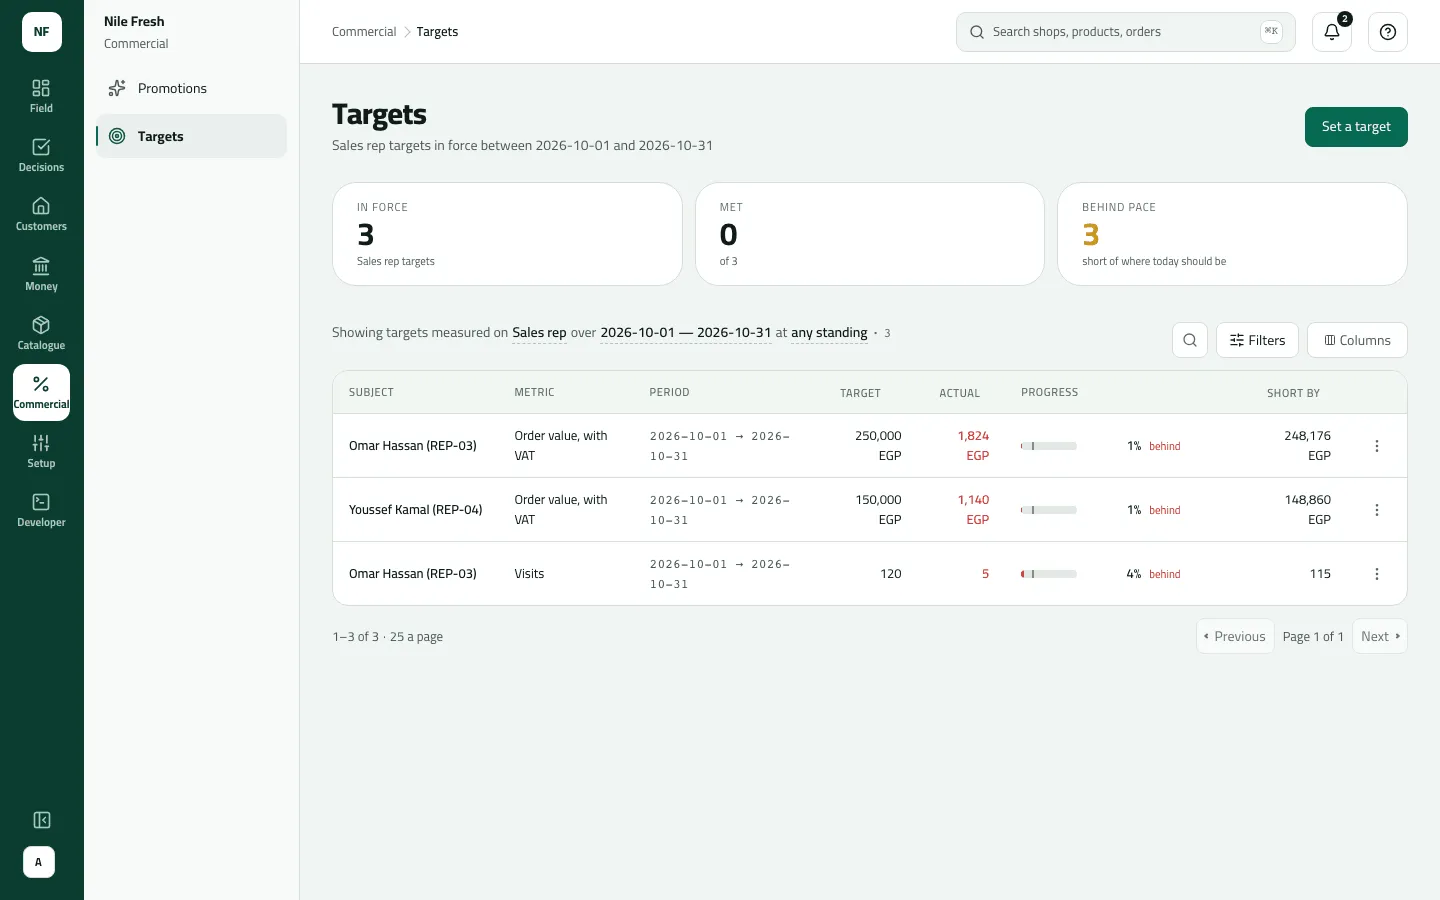This screenshot has width=1440, height=900.
Task: Click the Commercial breadcrumb
Action: tap(364, 32)
